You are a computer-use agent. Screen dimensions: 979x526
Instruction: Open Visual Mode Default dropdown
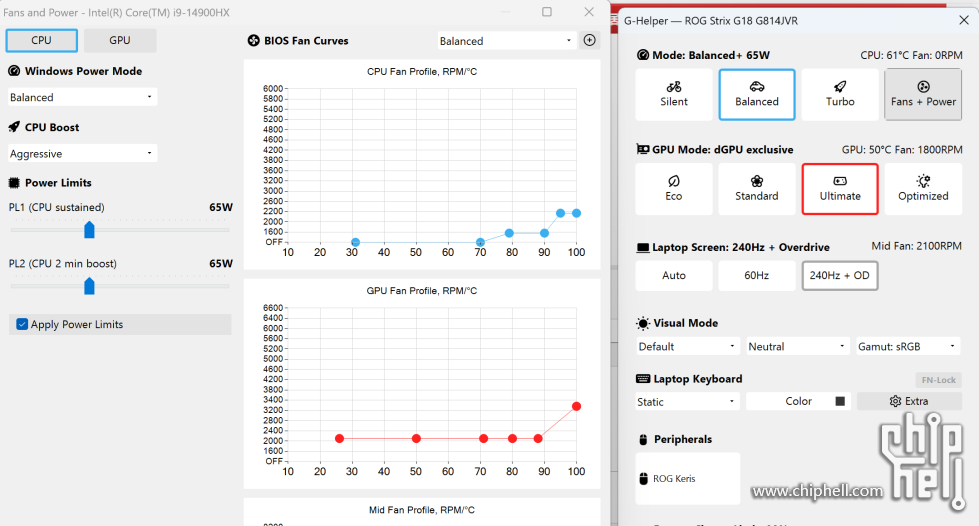click(687, 347)
